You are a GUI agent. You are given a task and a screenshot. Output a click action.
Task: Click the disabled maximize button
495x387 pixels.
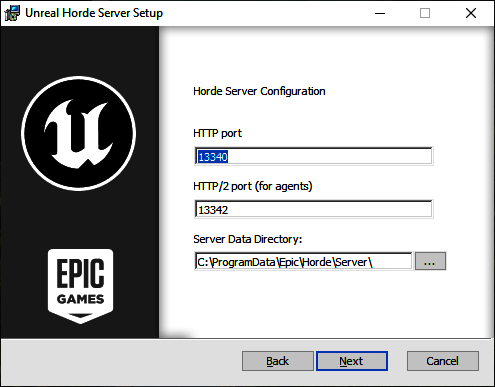coord(425,13)
